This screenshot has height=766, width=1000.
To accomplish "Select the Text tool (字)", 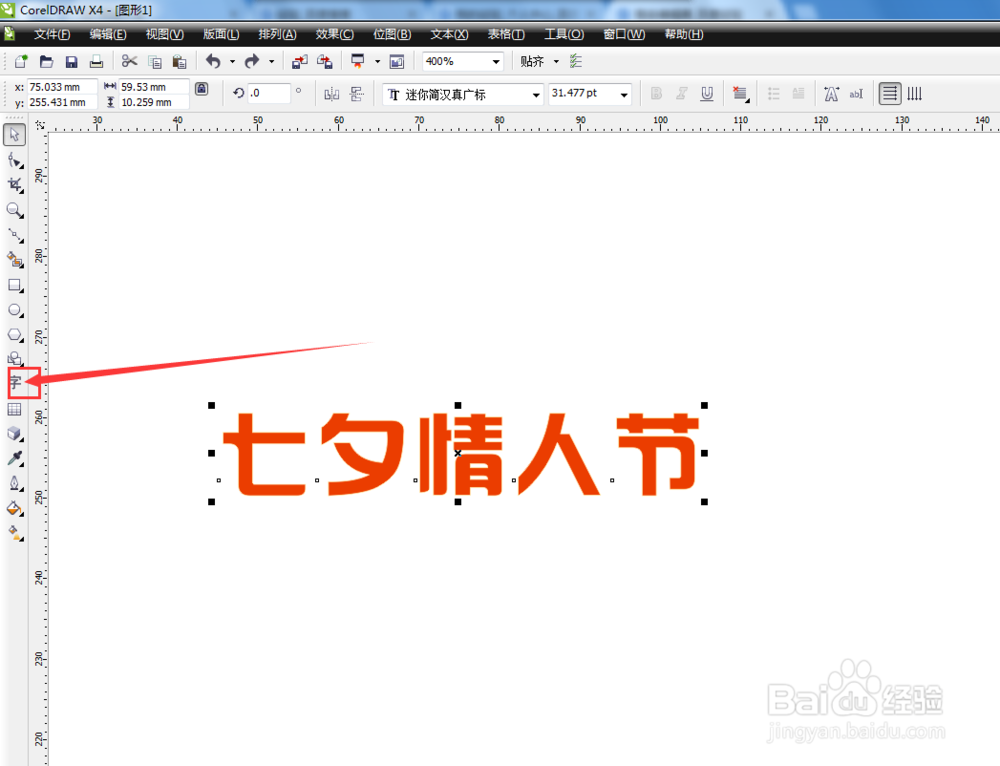I will pos(16,383).
